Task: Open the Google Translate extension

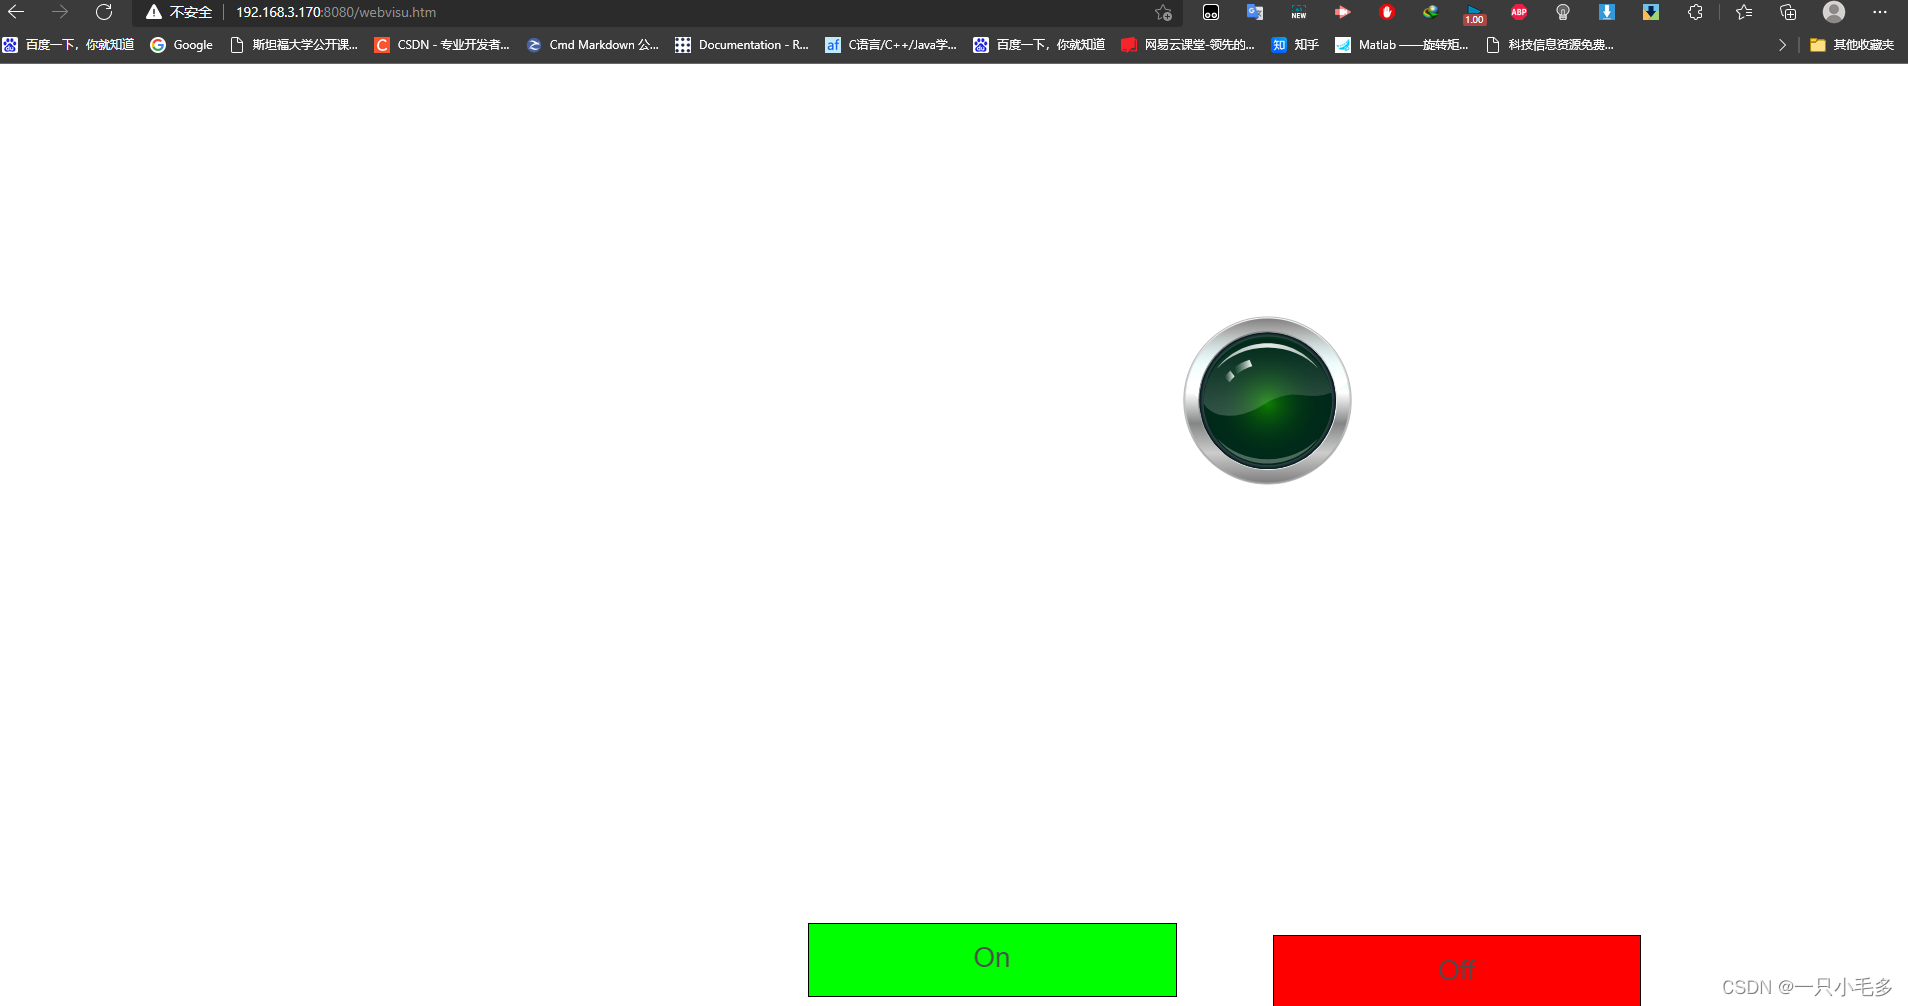Action: tap(1255, 12)
